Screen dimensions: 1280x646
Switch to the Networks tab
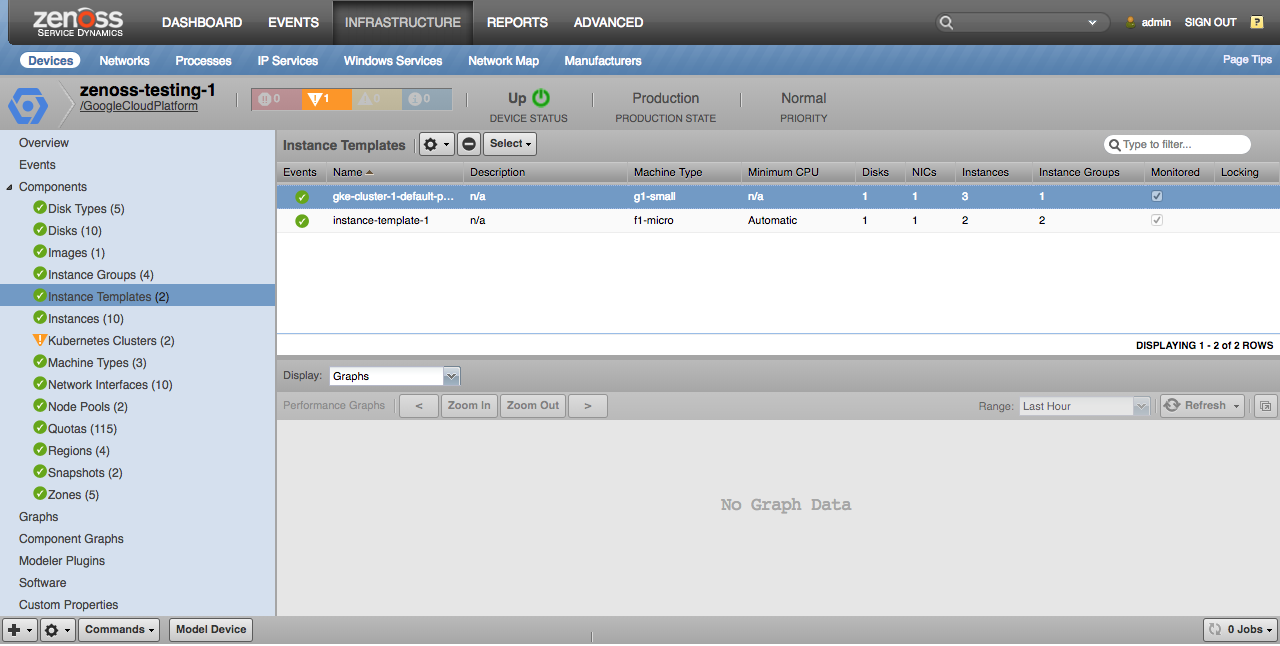coord(124,61)
